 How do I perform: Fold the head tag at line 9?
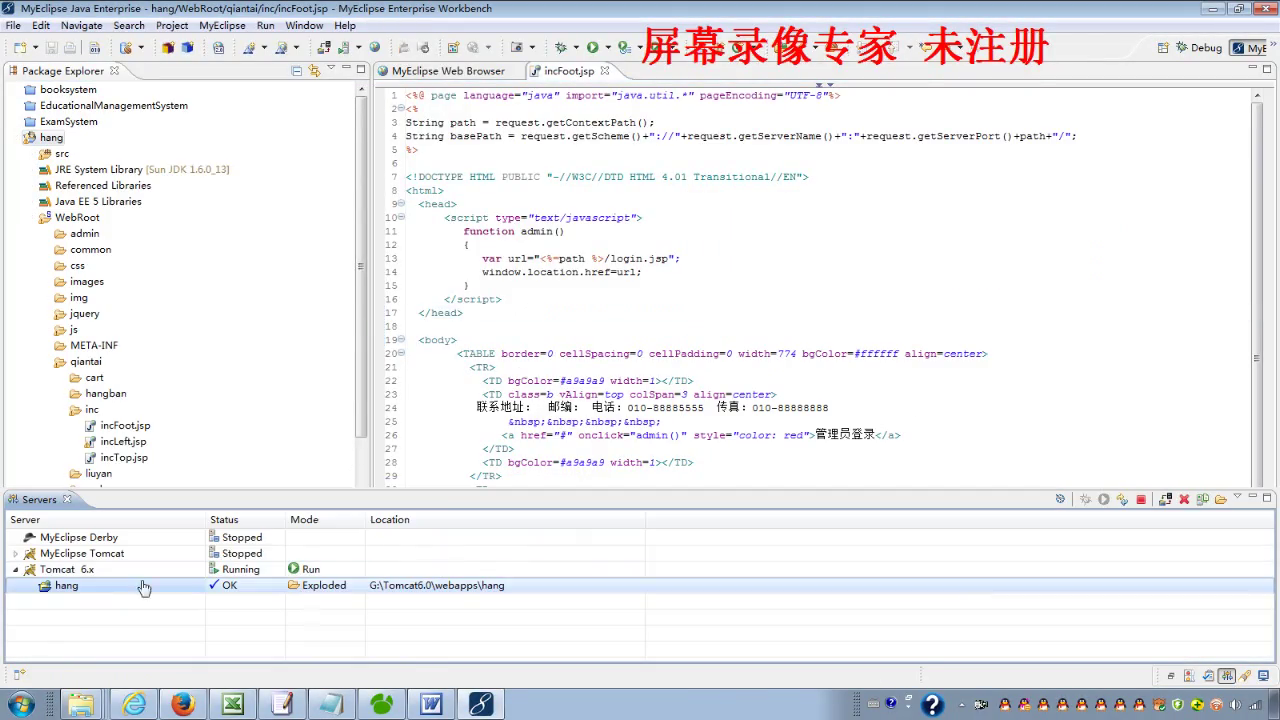pyautogui.click(x=401, y=204)
